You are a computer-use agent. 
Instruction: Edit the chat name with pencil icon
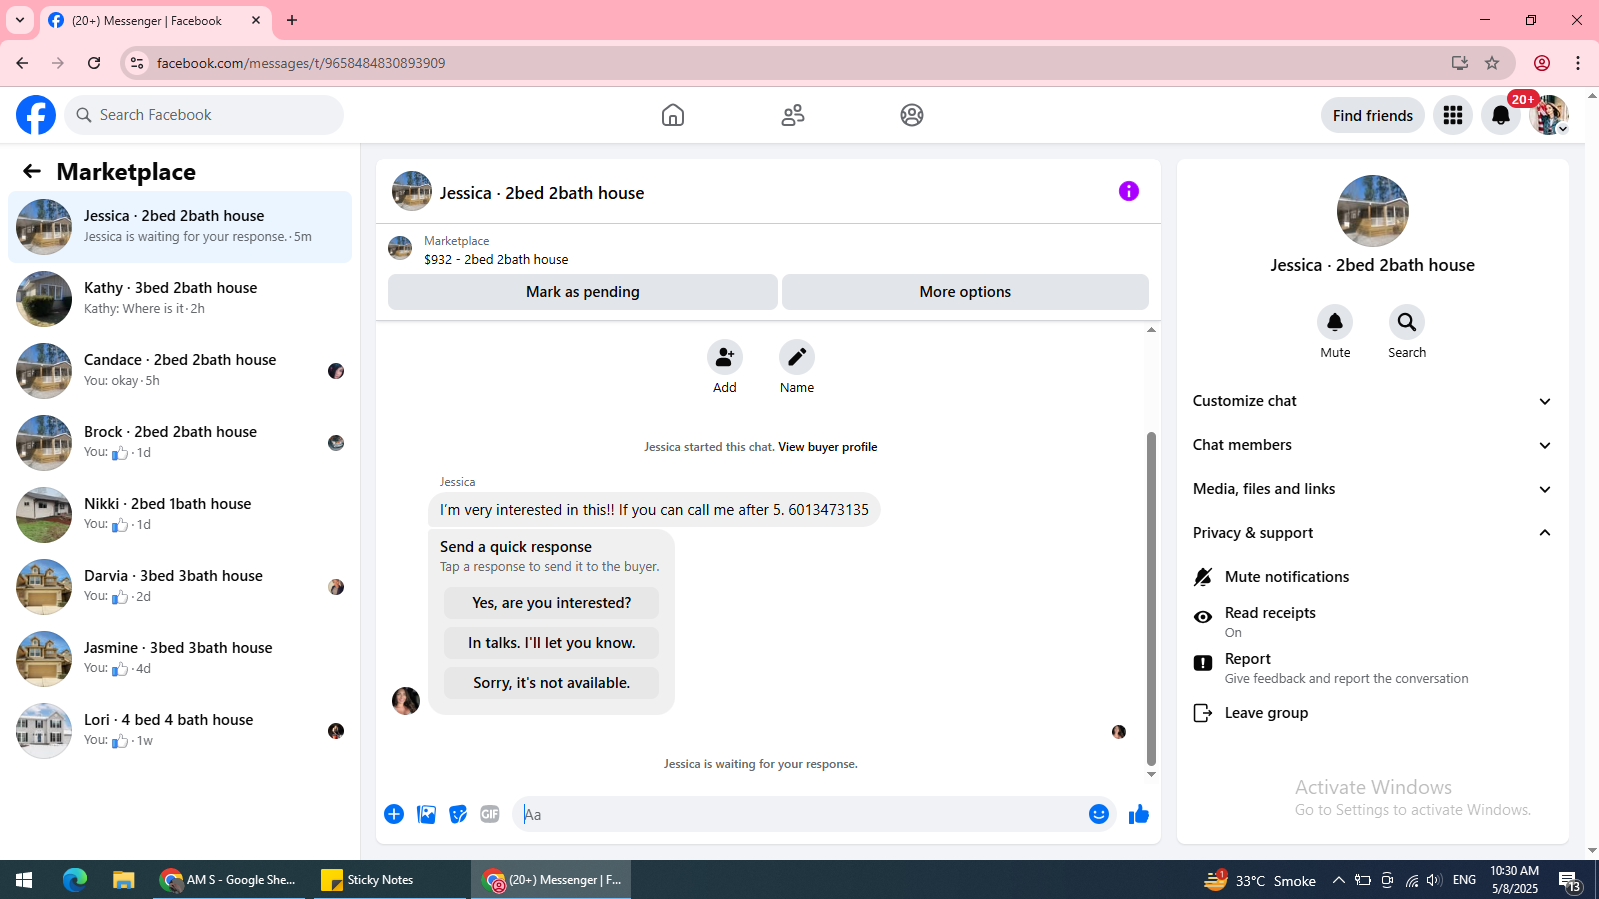click(797, 357)
